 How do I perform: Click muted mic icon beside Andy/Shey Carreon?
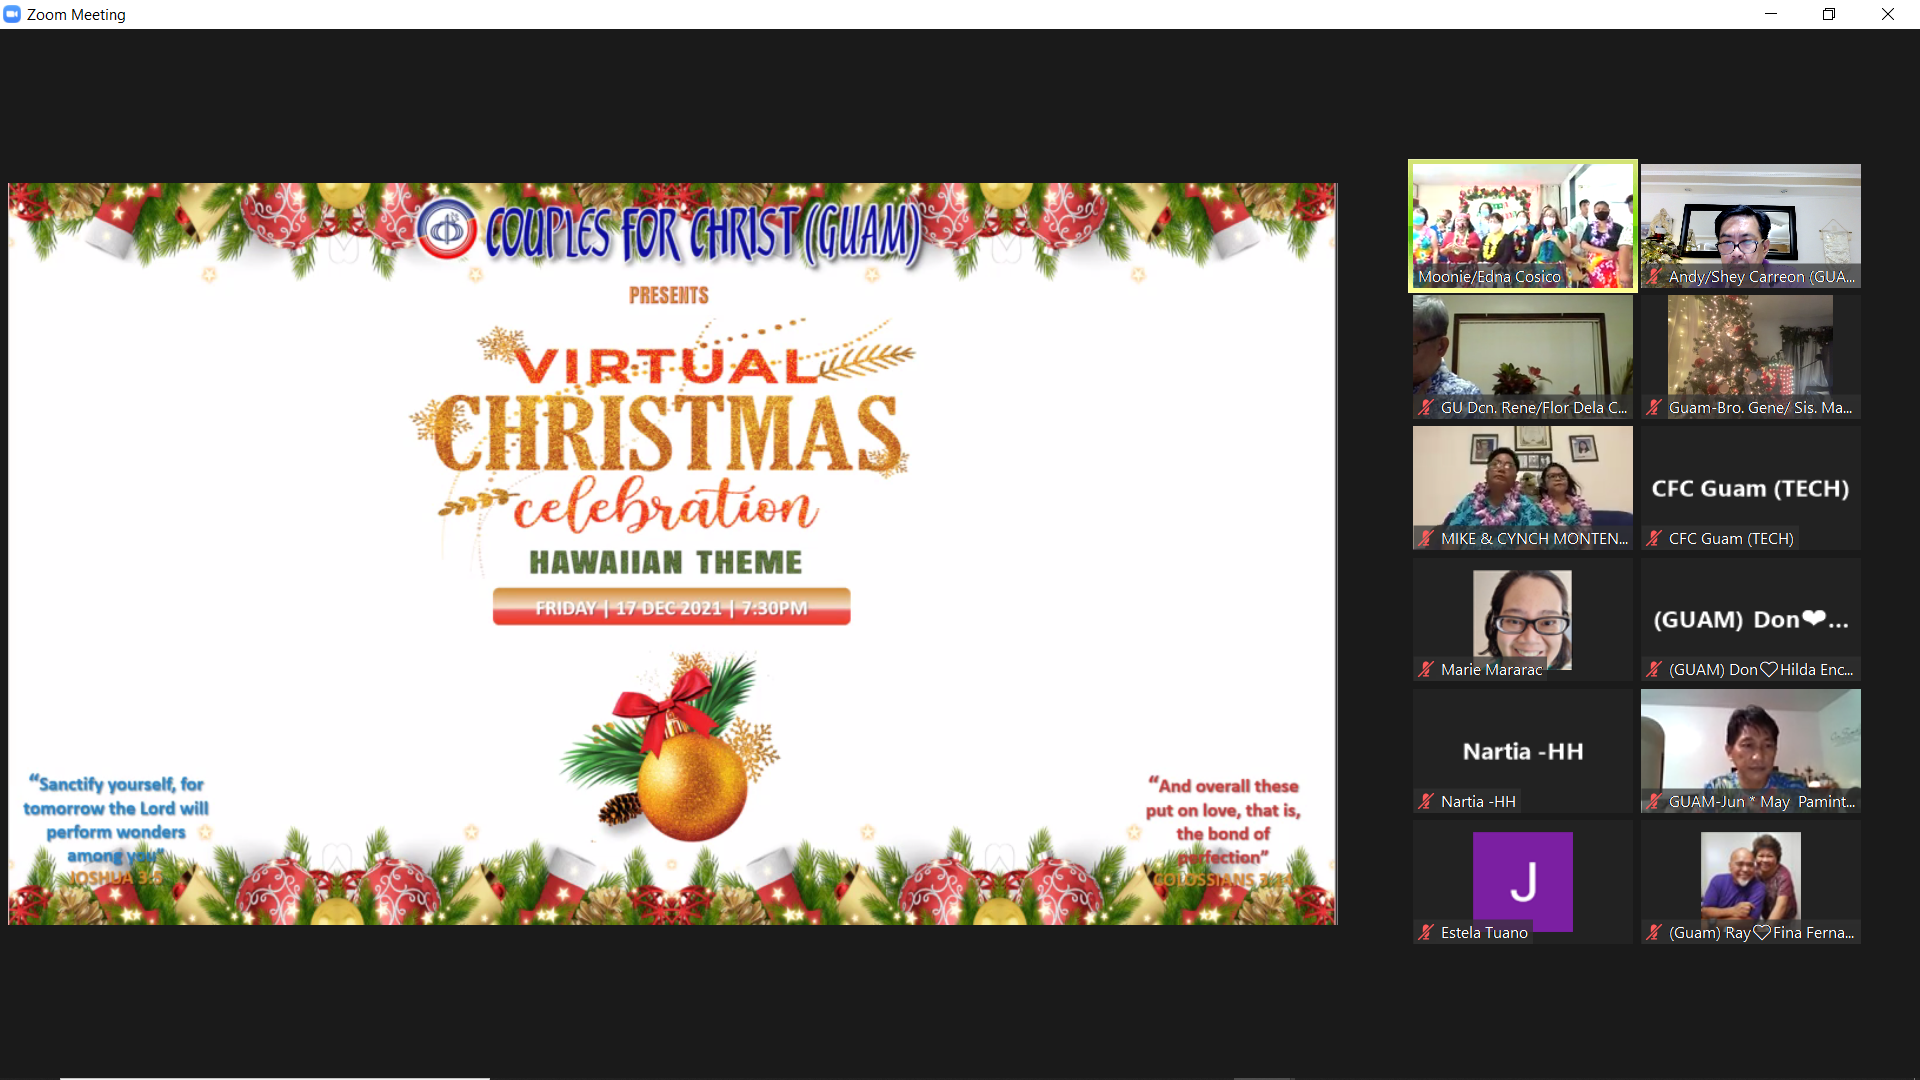click(1654, 277)
